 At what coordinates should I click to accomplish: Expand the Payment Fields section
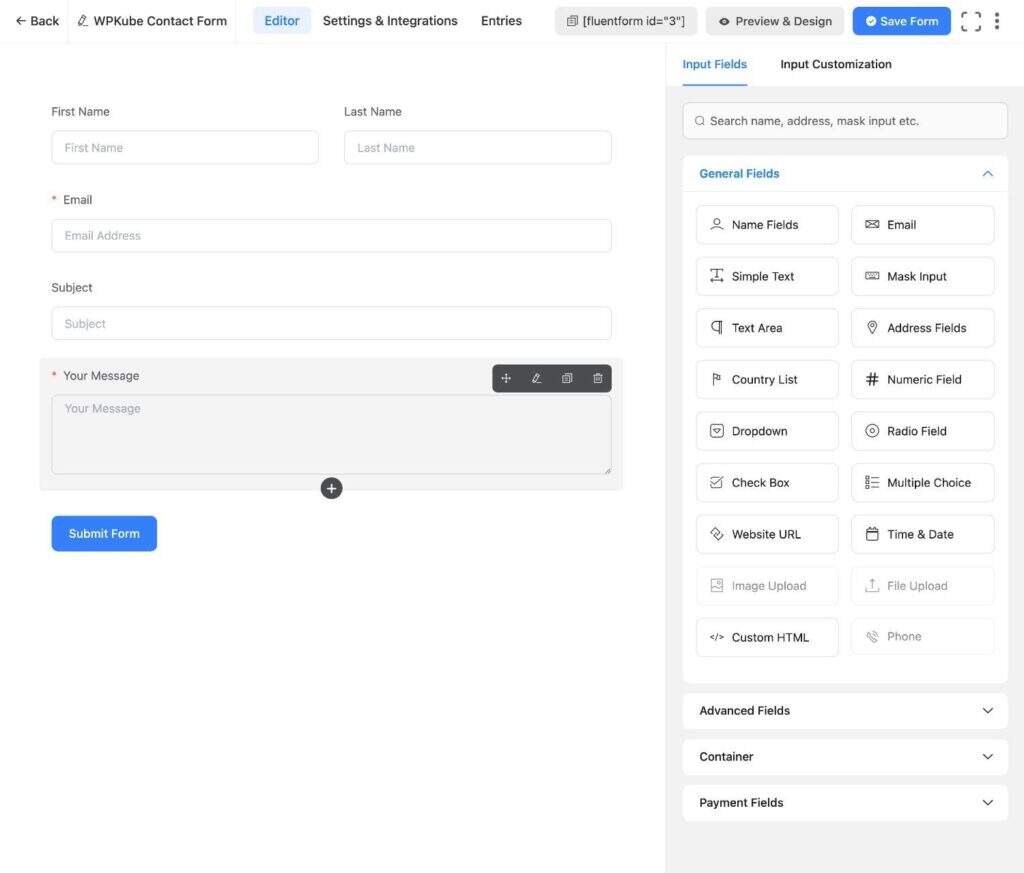pyautogui.click(x=845, y=803)
